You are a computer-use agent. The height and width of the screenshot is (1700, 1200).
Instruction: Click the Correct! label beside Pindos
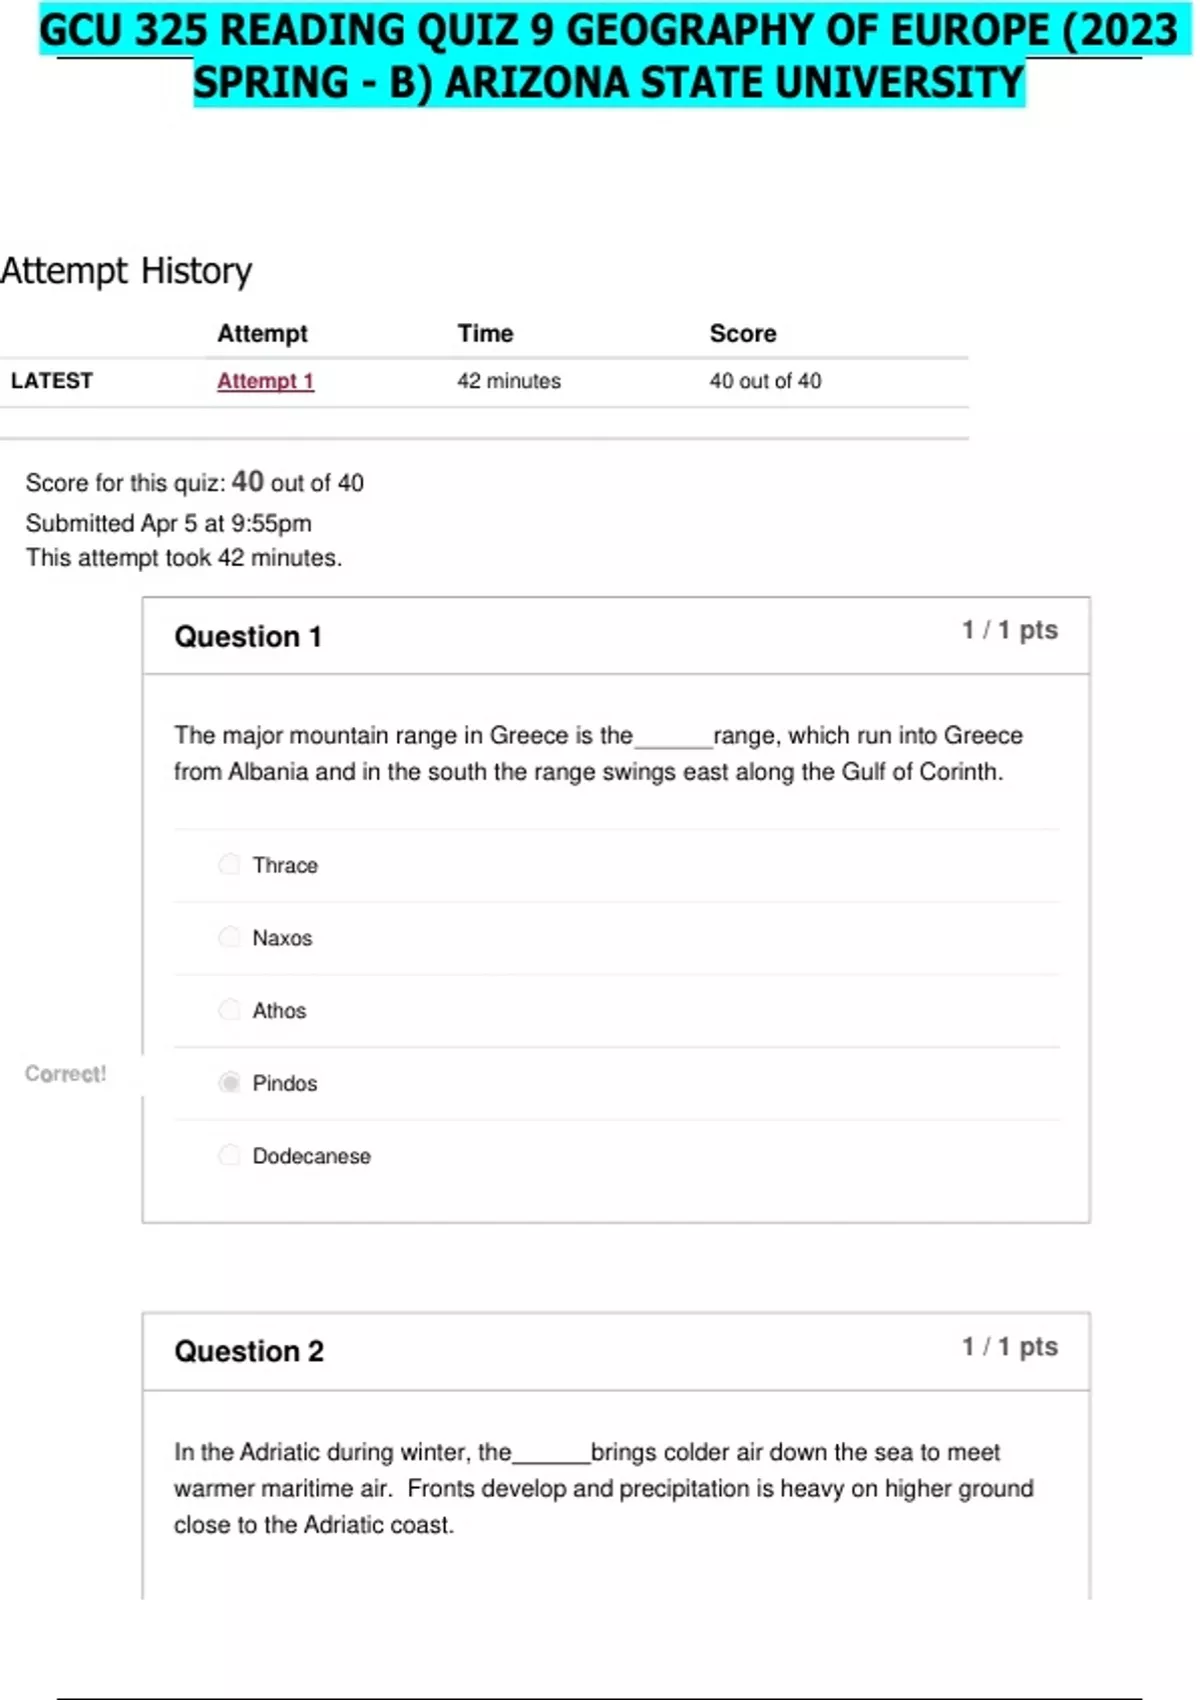coord(65,1074)
